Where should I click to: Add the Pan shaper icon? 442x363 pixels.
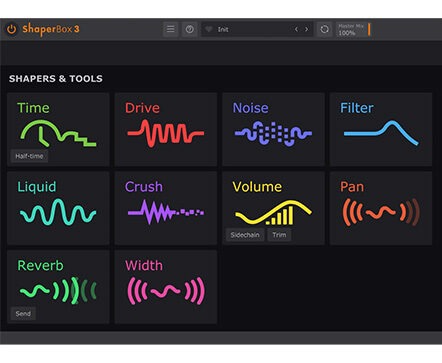coord(381,212)
